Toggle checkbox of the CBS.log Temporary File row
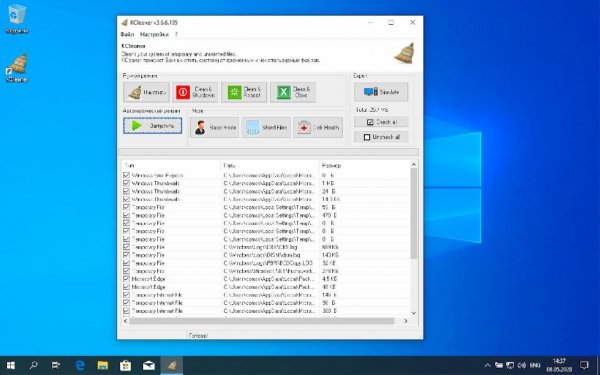This screenshot has width=600, height=375. click(126, 247)
